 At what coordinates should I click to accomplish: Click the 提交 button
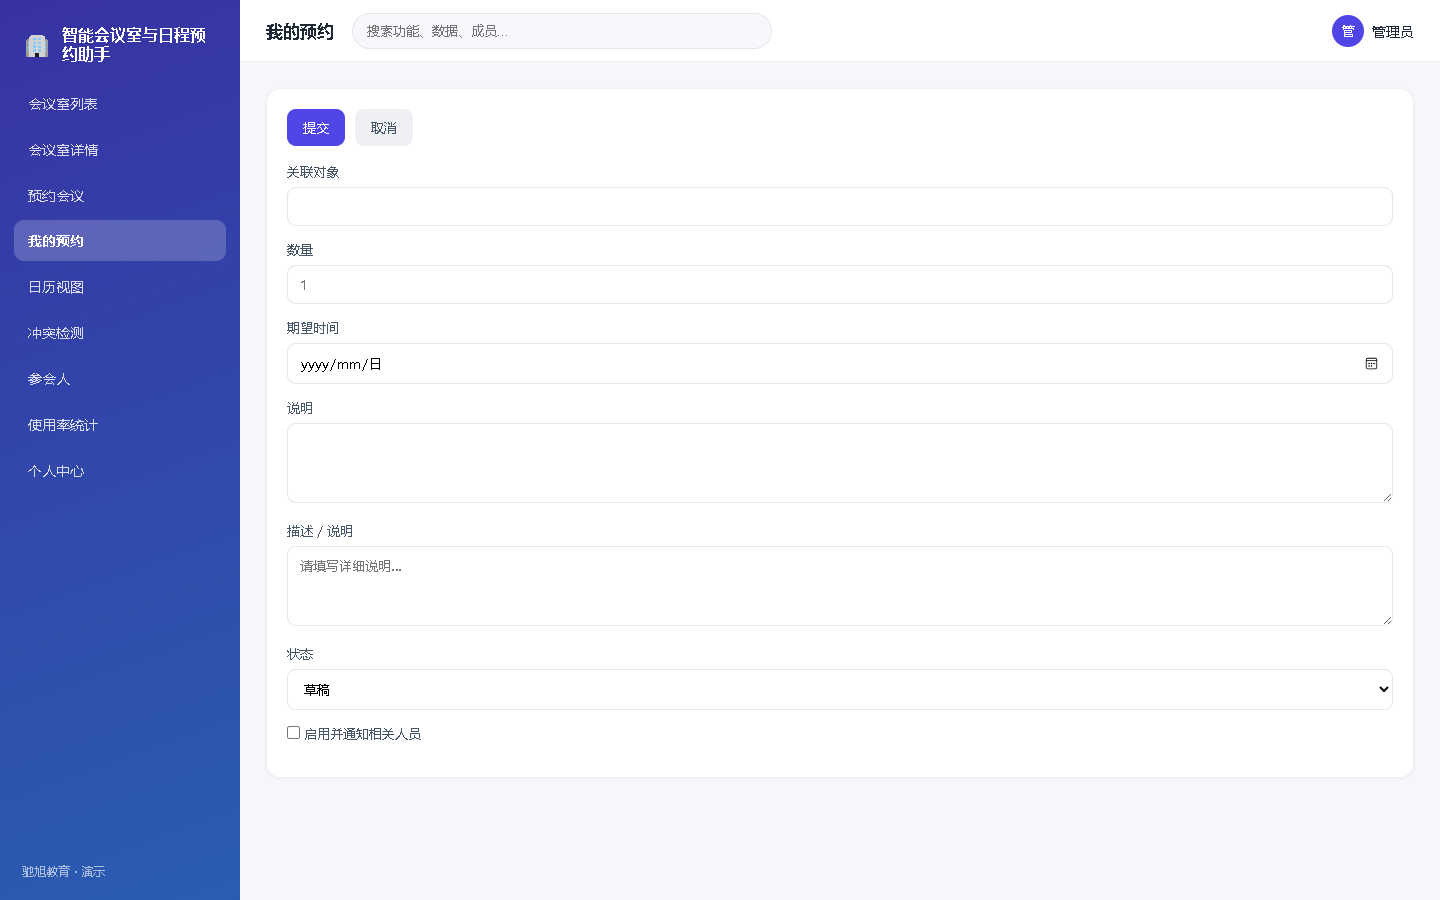click(x=316, y=128)
